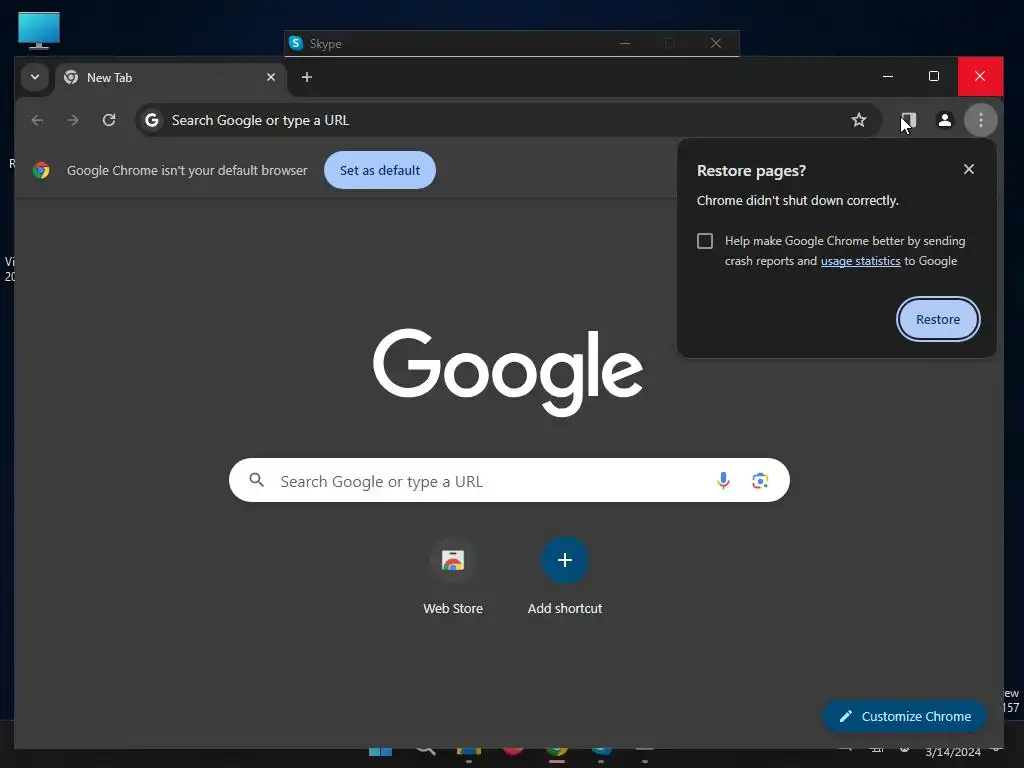
Task: Dismiss the Restore pages dialog
Action: point(968,169)
